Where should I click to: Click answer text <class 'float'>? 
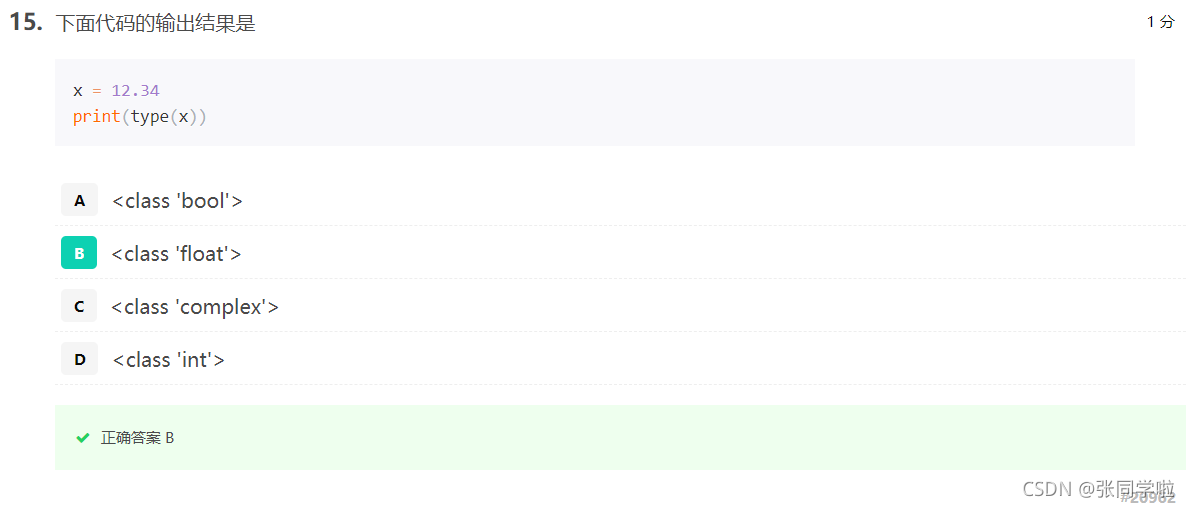click(x=177, y=254)
